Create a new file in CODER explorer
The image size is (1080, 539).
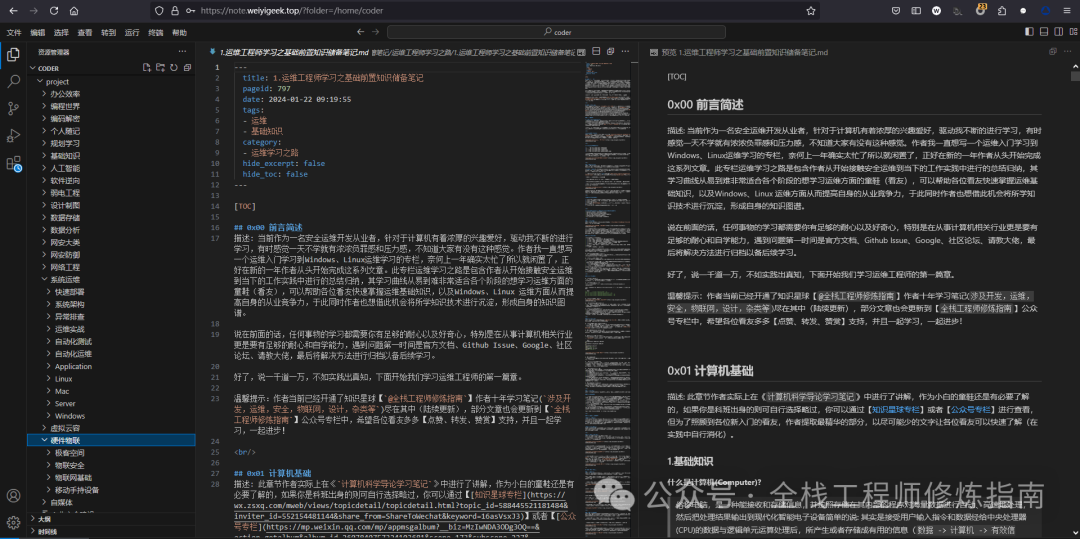tap(146, 67)
